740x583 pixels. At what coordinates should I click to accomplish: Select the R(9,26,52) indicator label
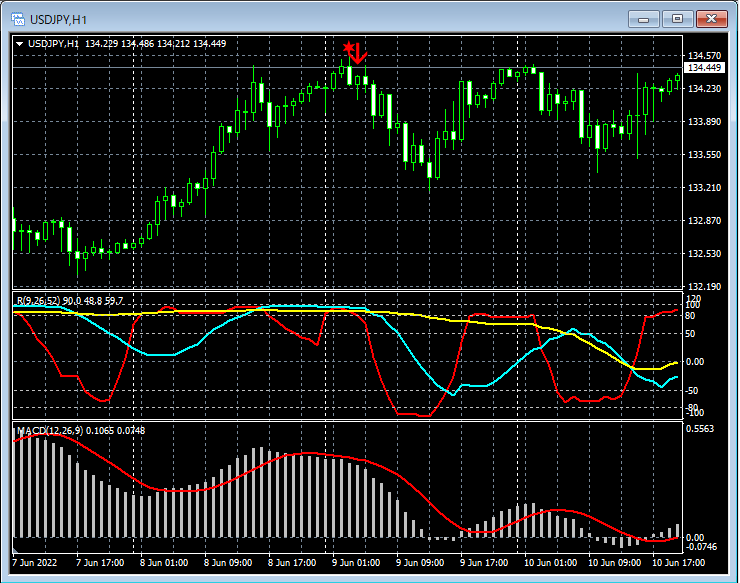click(38, 300)
